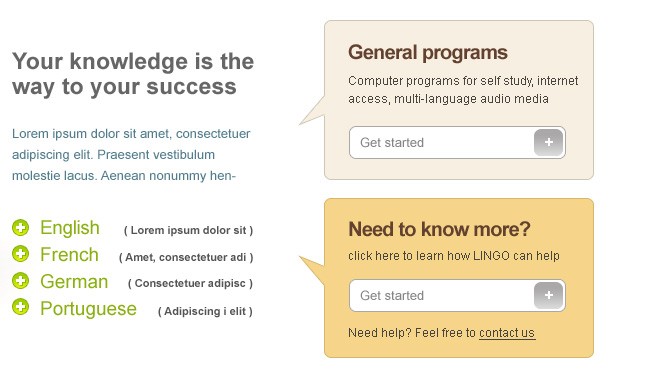Click the green plus icon beside English

tap(21, 227)
